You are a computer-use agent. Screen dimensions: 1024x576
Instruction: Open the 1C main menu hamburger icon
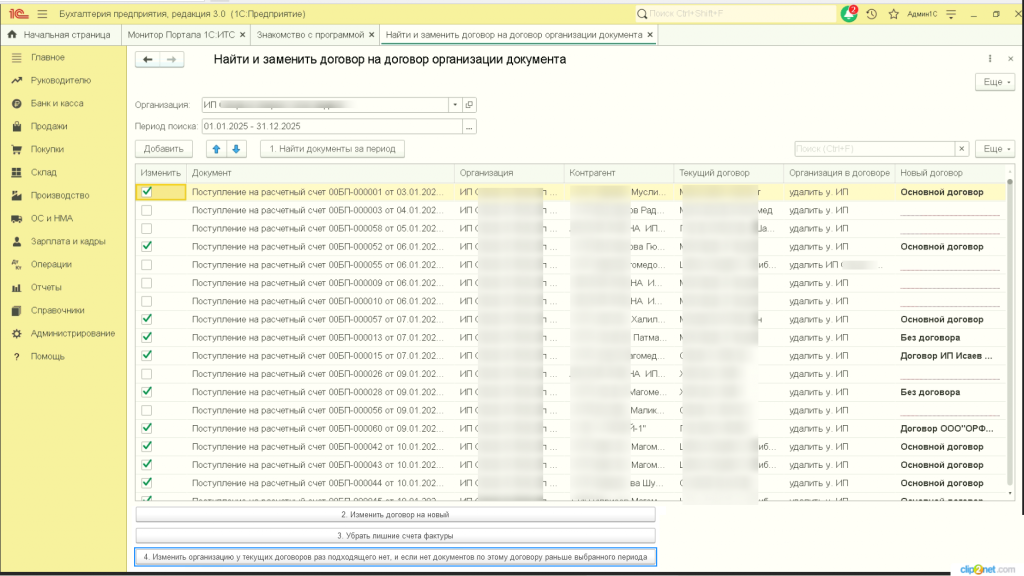pyautogui.click(x=42, y=13)
